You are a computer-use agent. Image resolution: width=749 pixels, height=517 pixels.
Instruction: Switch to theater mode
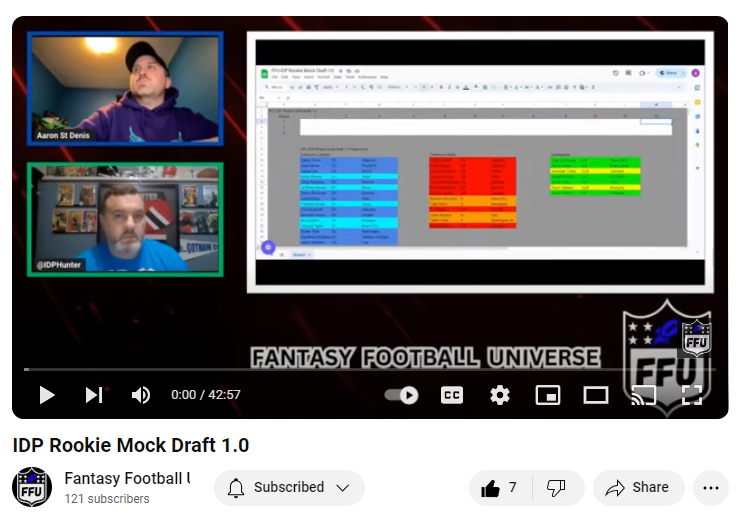pos(596,395)
